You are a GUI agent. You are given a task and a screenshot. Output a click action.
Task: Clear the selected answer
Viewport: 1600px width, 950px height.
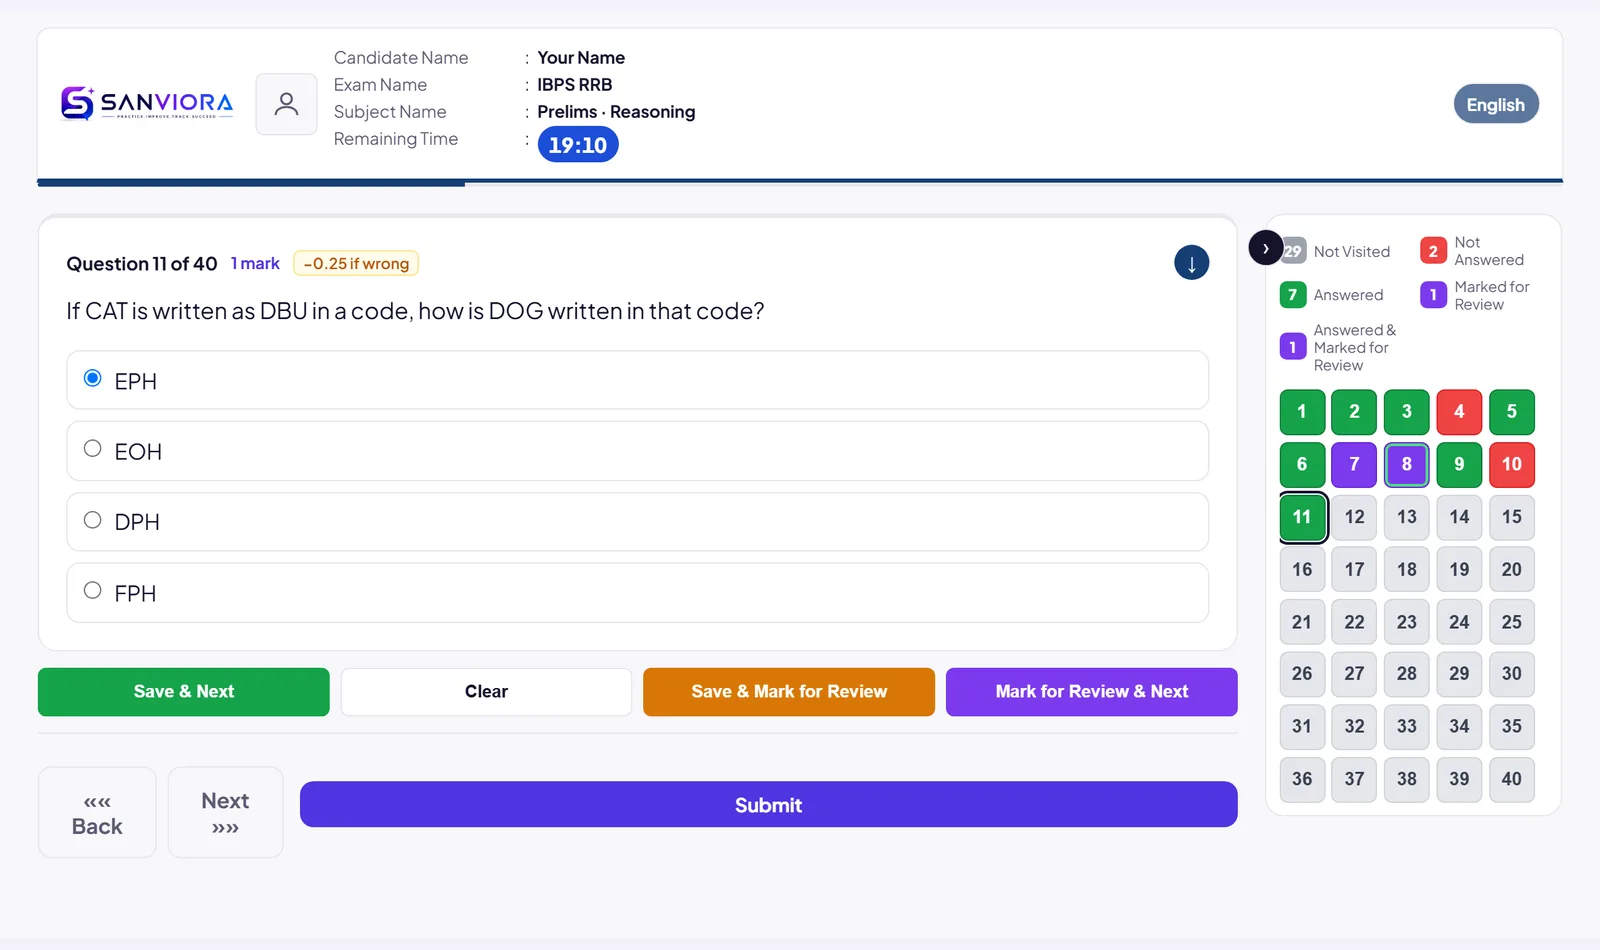pos(486,692)
